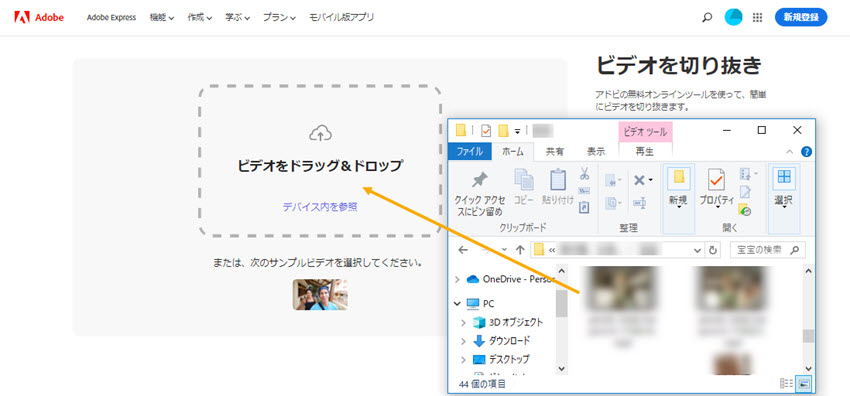The height and width of the screenshot is (396, 850).
Task: Refresh the Explorer folder
Action: (713, 251)
